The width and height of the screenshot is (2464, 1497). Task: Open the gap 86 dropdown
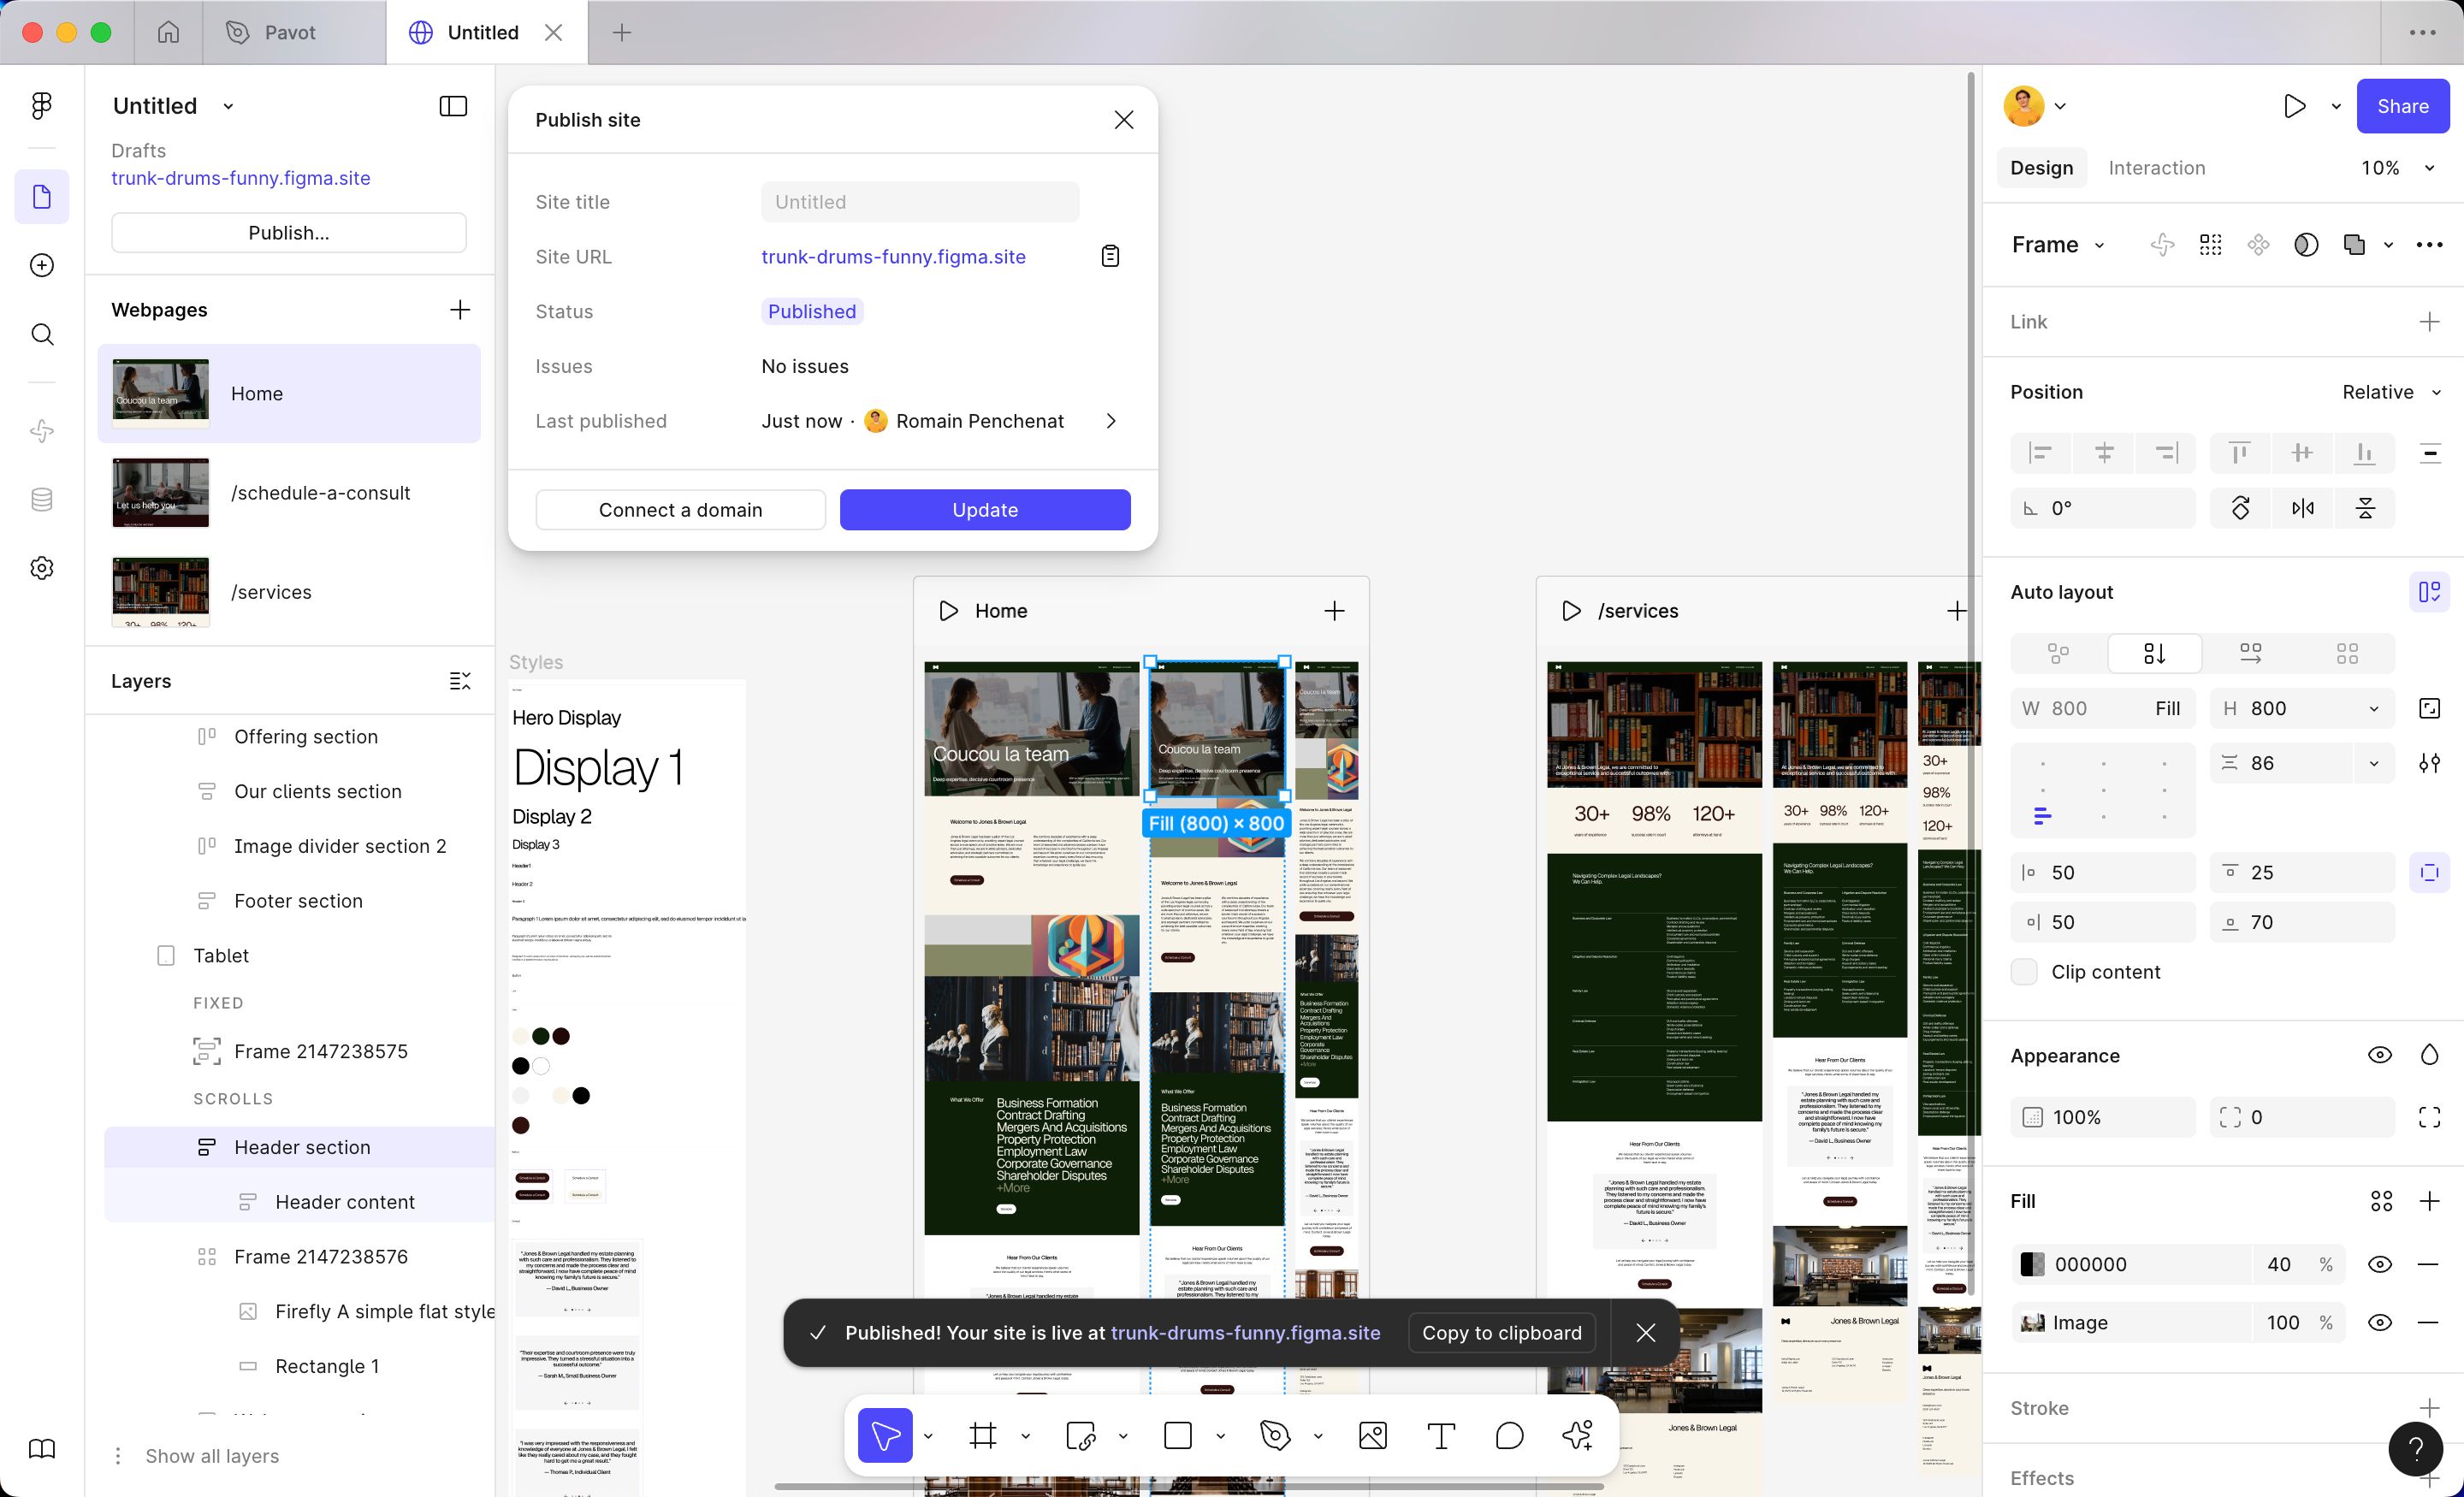click(x=2373, y=763)
